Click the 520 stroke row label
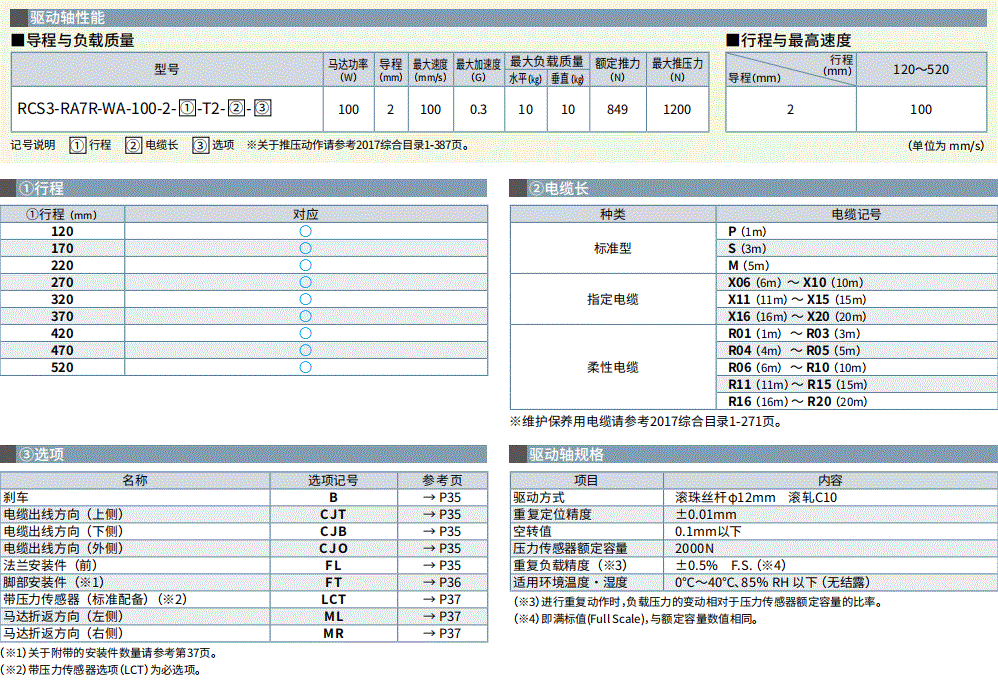The width and height of the screenshot is (998, 695). (62, 368)
